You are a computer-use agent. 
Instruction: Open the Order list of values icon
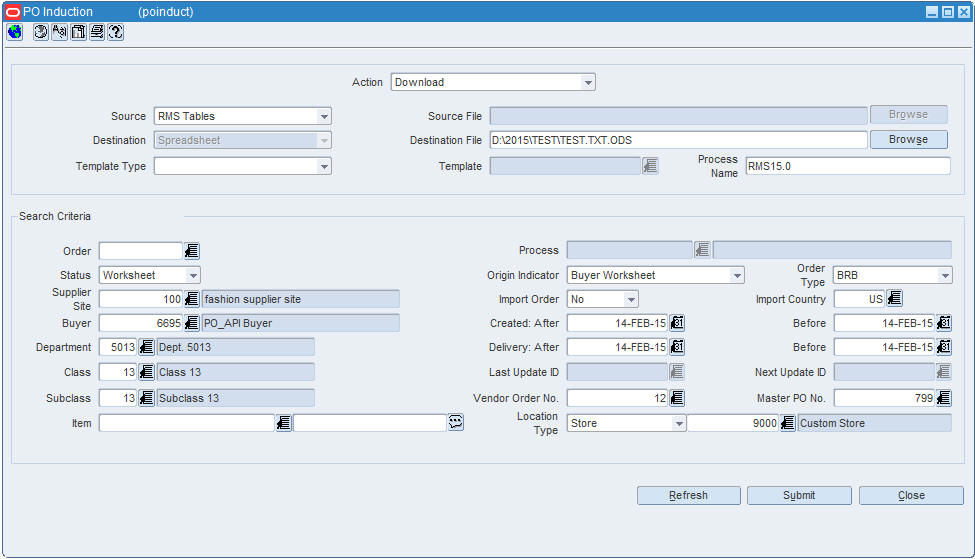pos(192,251)
